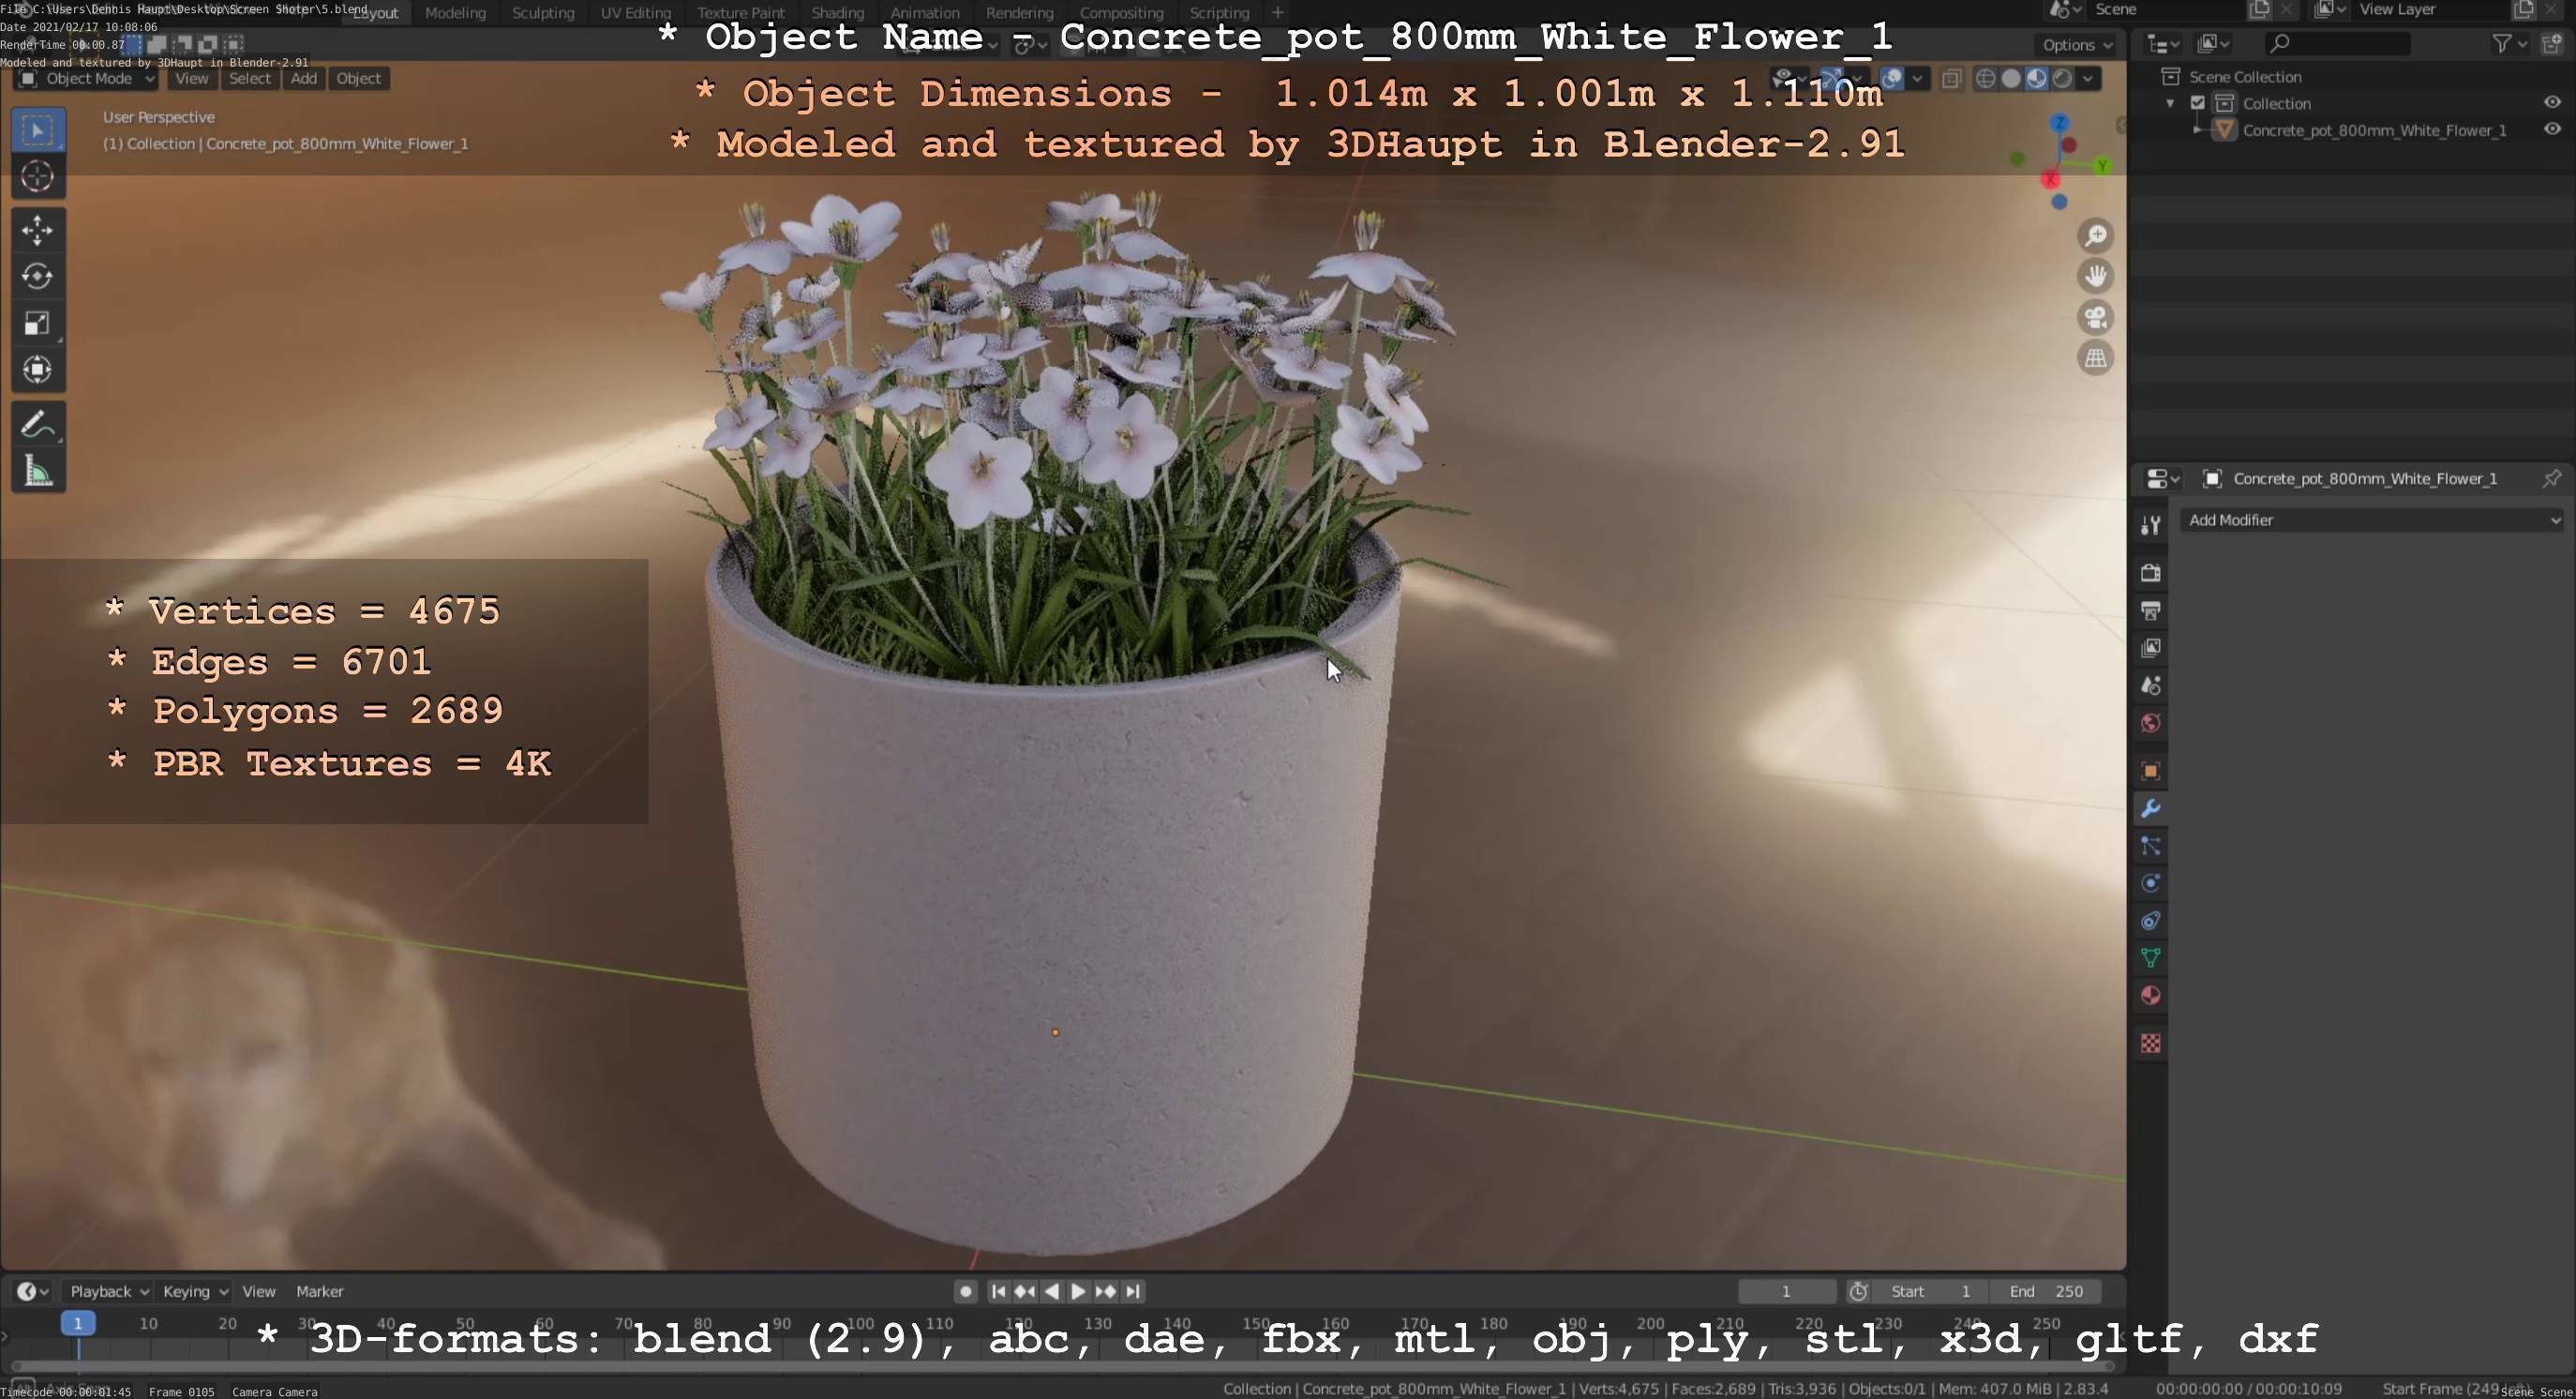
Task: Choose the Rotate tool
Action: click(x=38, y=277)
